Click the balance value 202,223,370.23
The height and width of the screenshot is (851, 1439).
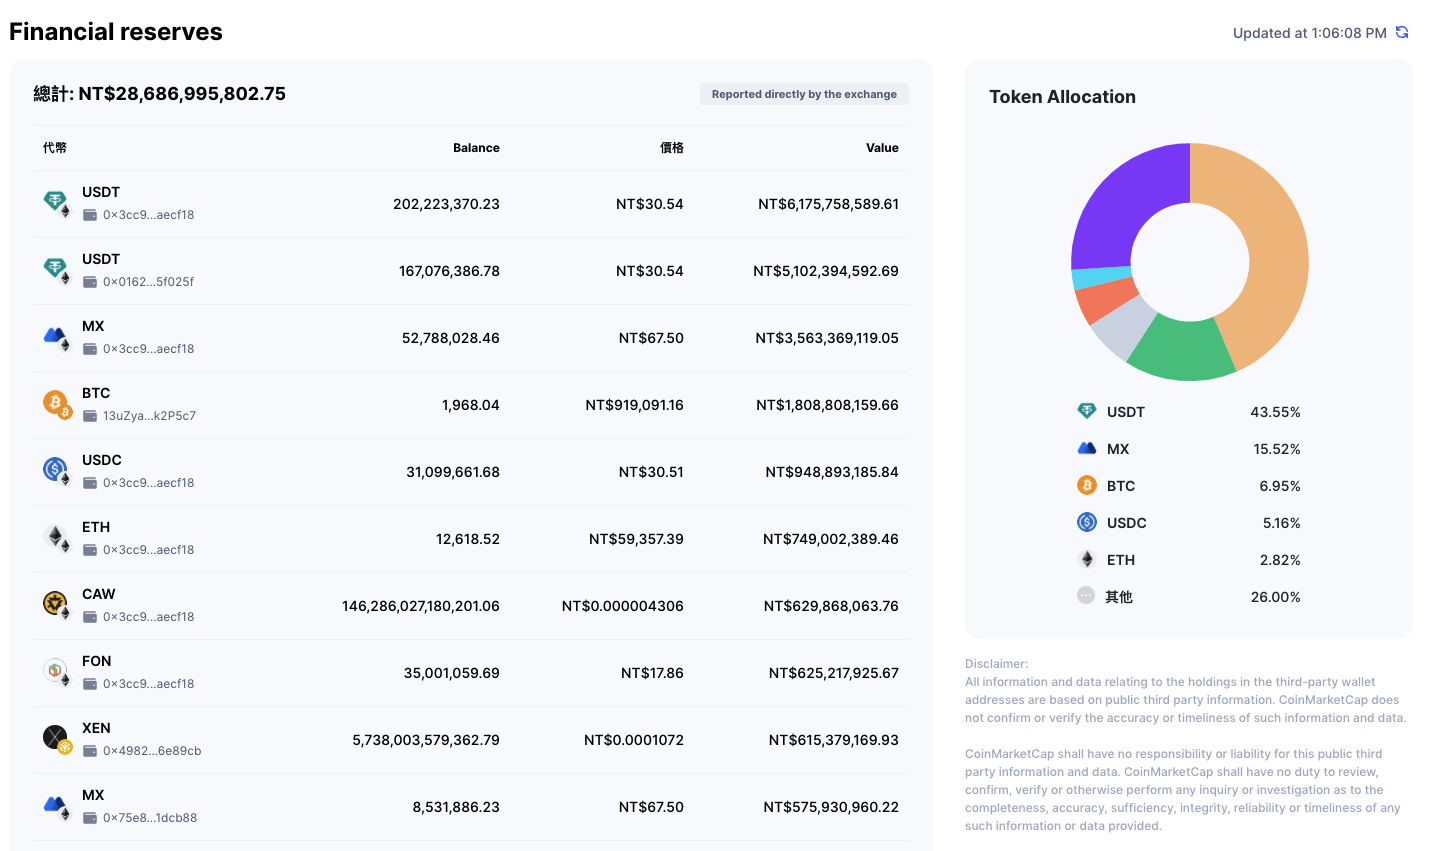(446, 204)
